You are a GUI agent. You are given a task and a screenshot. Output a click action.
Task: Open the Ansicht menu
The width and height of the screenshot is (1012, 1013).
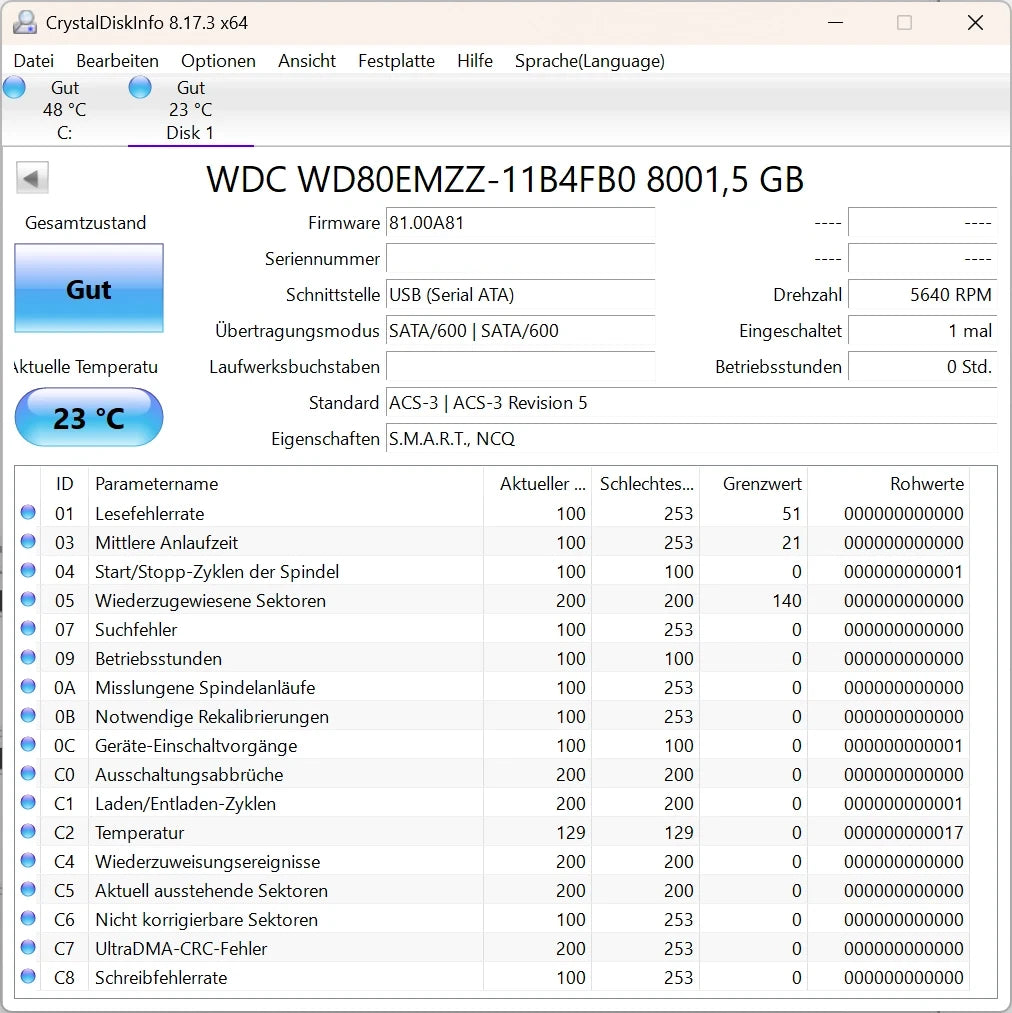click(x=306, y=61)
